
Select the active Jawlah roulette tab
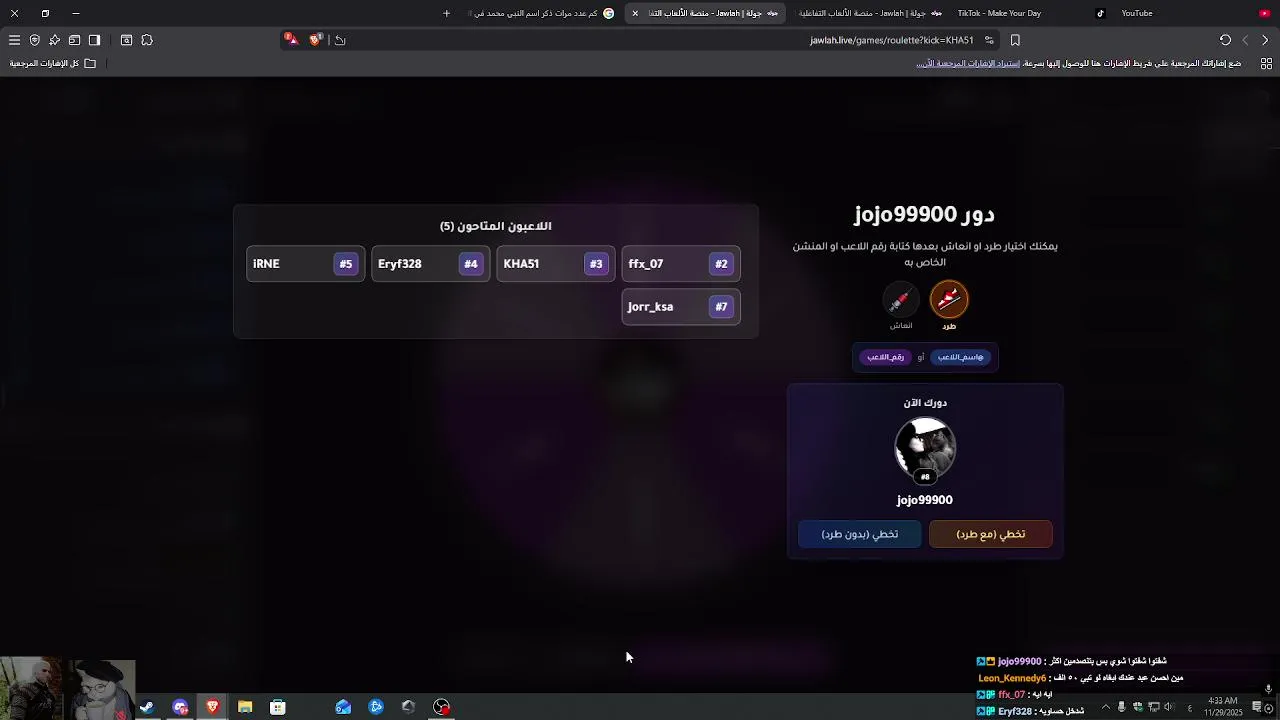pyautogui.click(x=705, y=13)
